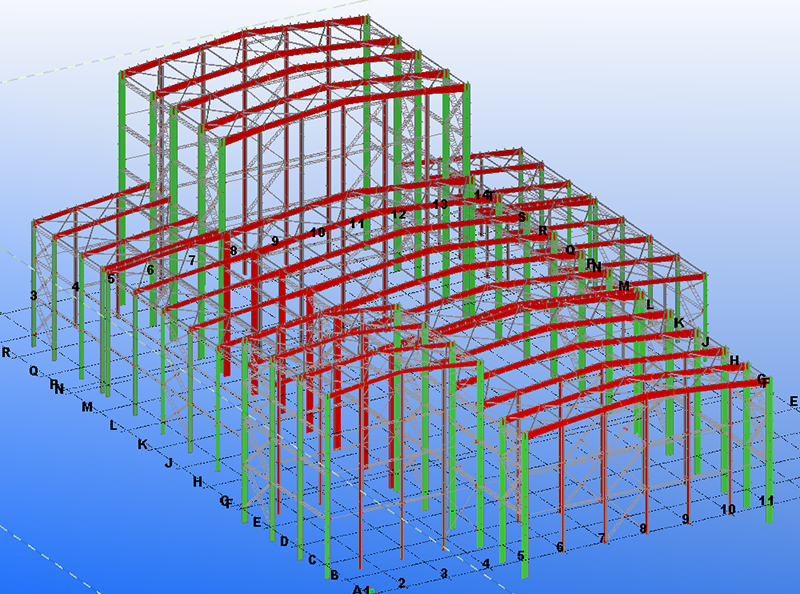Click grid label 12 on the roof
Image resolution: width=800 pixels, height=594 pixels.
coord(399,214)
